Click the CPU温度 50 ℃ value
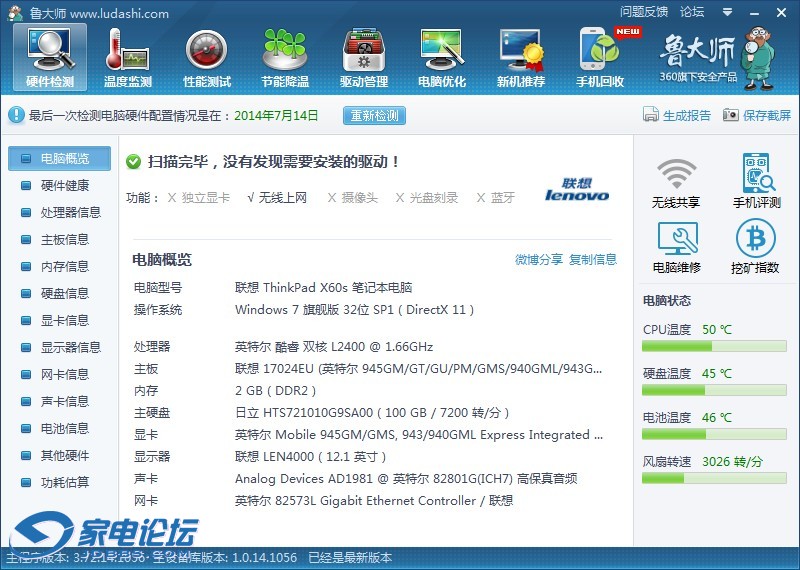Screen dimensions: 800x570 tap(717, 330)
